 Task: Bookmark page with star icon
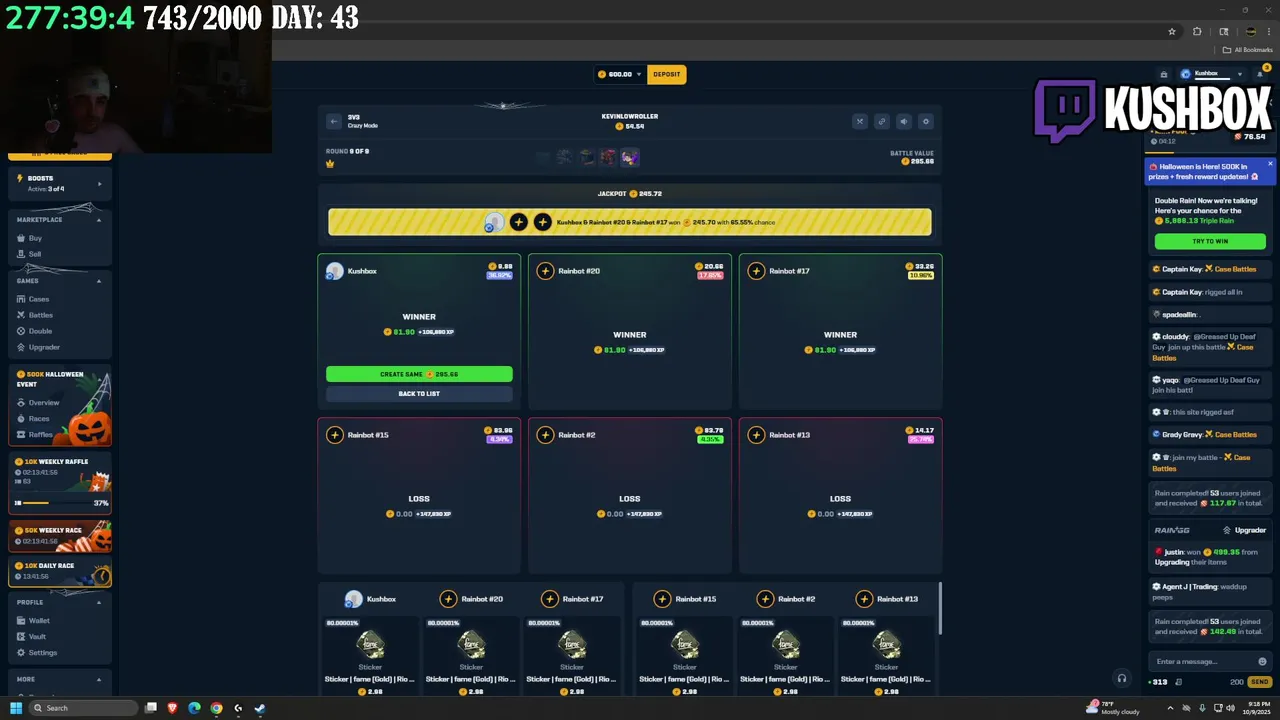[1172, 31]
